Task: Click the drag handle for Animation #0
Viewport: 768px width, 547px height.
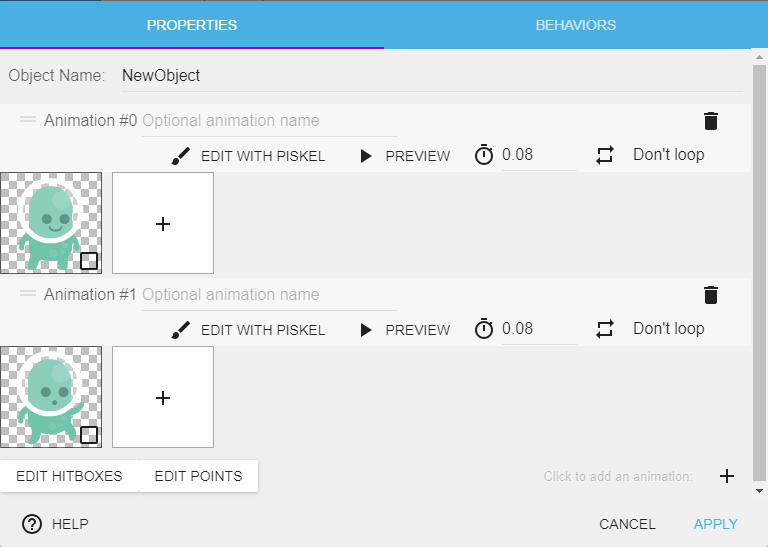Action: (28, 120)
